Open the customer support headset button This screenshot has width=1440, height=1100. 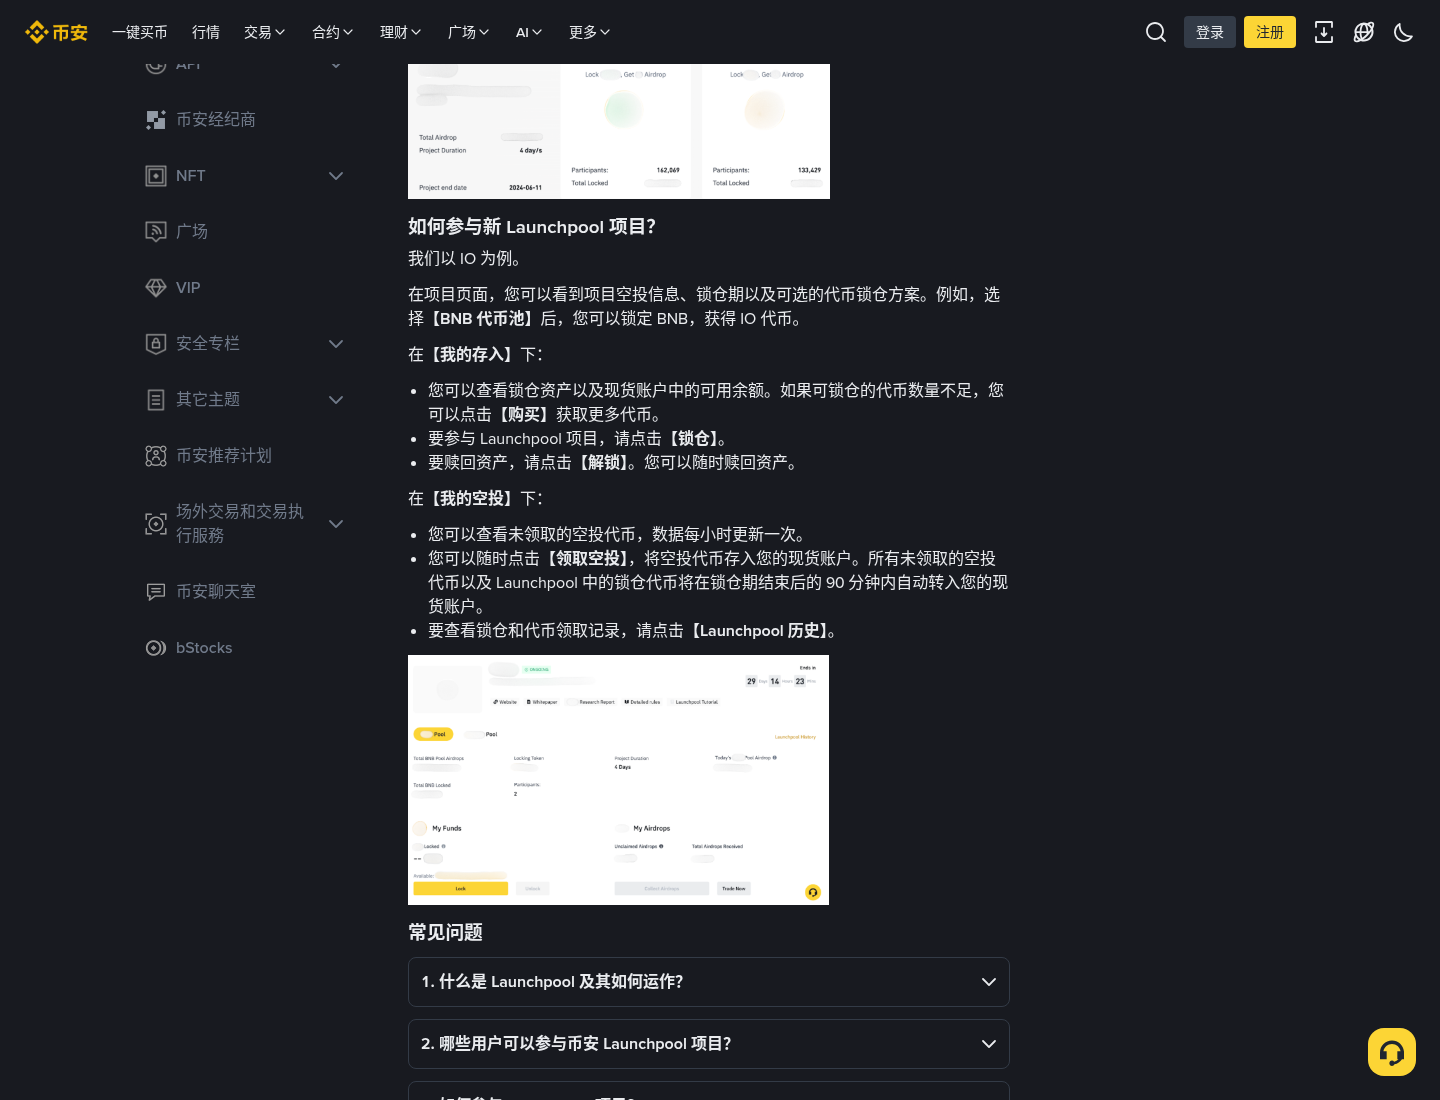[x=1392, y=1052]
